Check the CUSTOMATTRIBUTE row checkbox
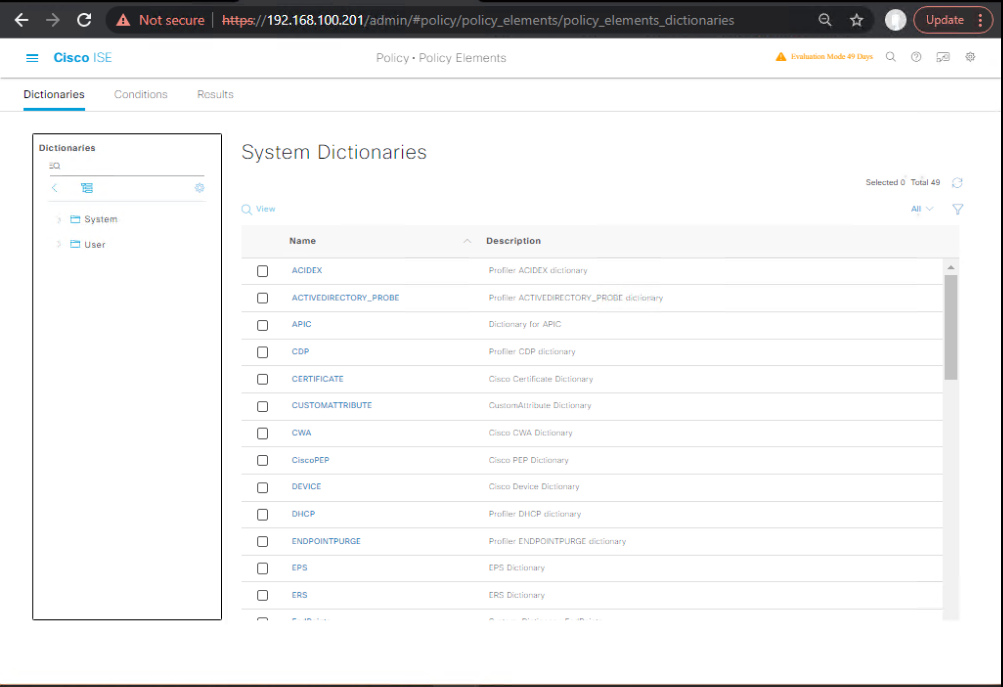 click(x=262, y=406)
